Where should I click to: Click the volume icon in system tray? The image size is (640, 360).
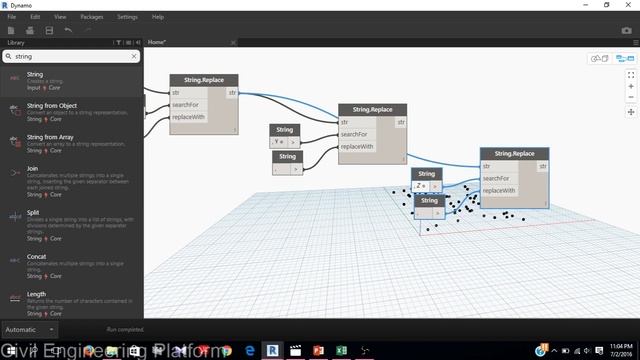click(x=587, y=351)
